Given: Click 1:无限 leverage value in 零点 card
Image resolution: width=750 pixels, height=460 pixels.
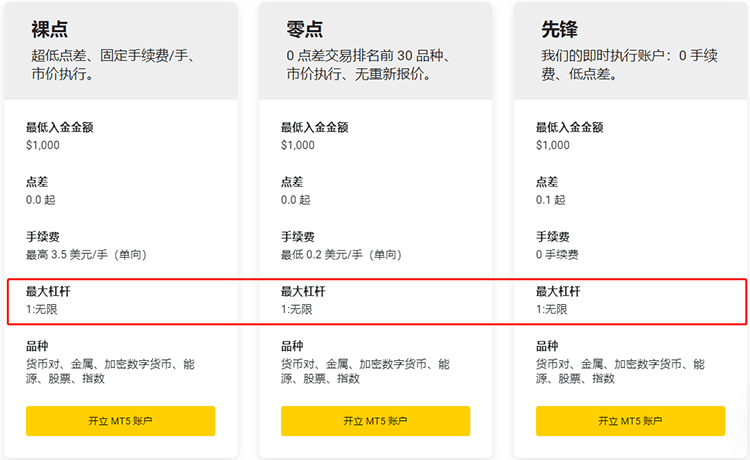Looking at the screenshot, I should point(297,309).
